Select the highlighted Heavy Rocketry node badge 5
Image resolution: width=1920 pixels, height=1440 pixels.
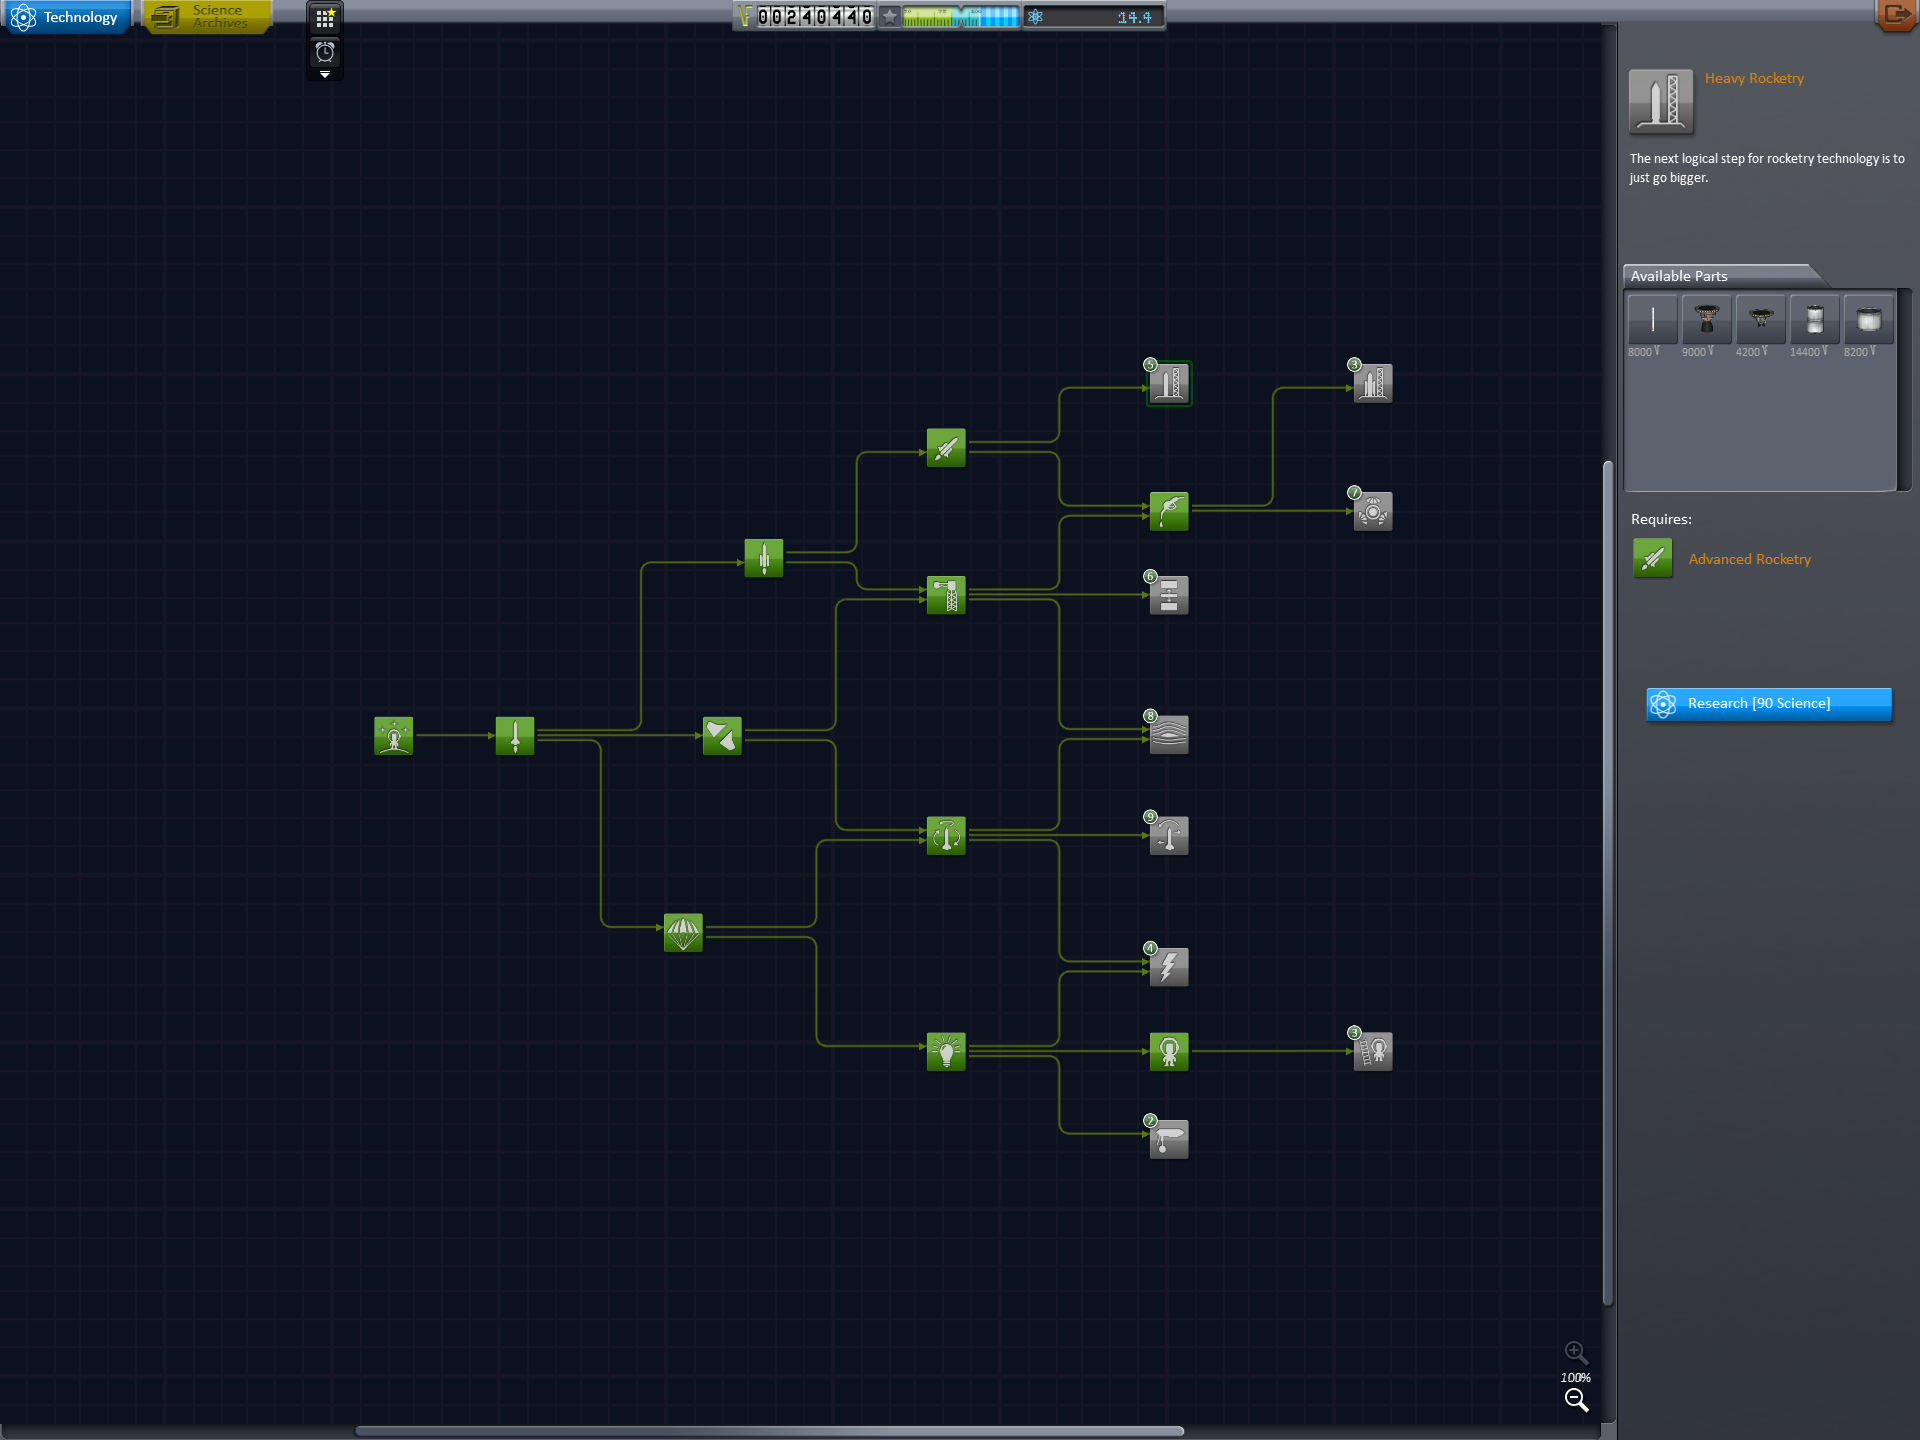click(x=1169, y=384)
